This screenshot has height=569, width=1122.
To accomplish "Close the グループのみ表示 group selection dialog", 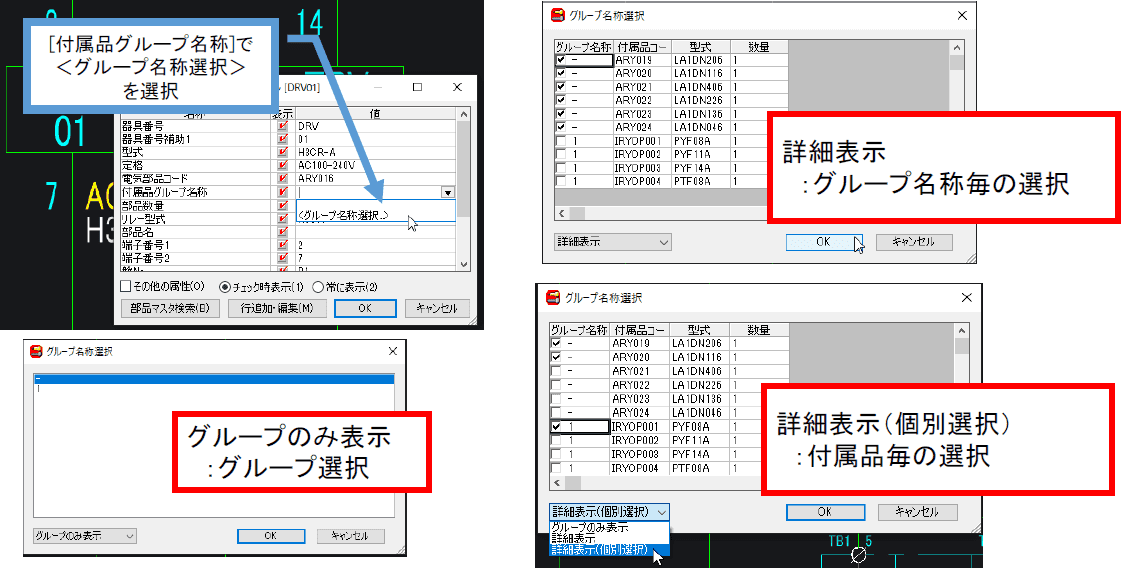I will pos(392,351).
